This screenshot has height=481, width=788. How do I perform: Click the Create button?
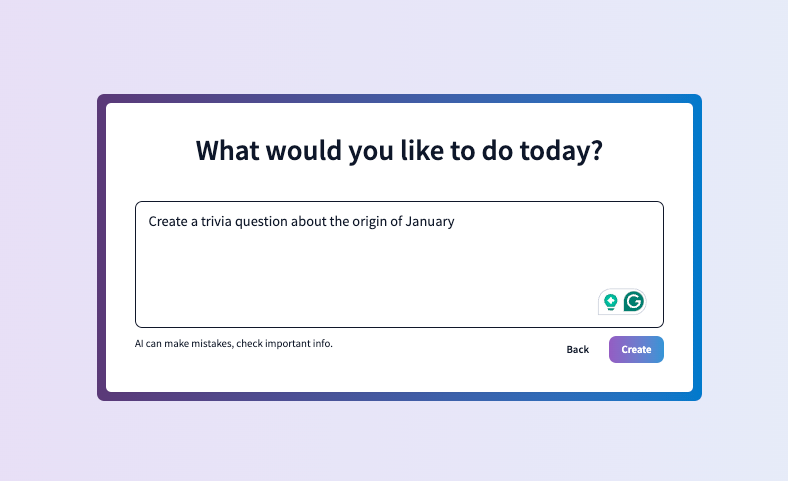pyautogui.click(x=636, y=349)
